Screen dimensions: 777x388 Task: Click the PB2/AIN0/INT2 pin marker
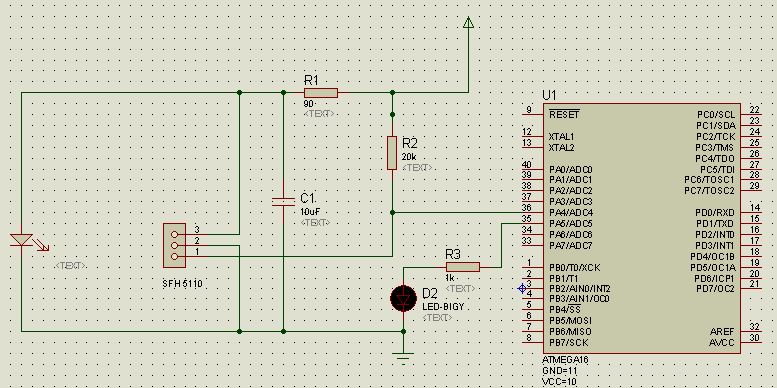point(522,288)
